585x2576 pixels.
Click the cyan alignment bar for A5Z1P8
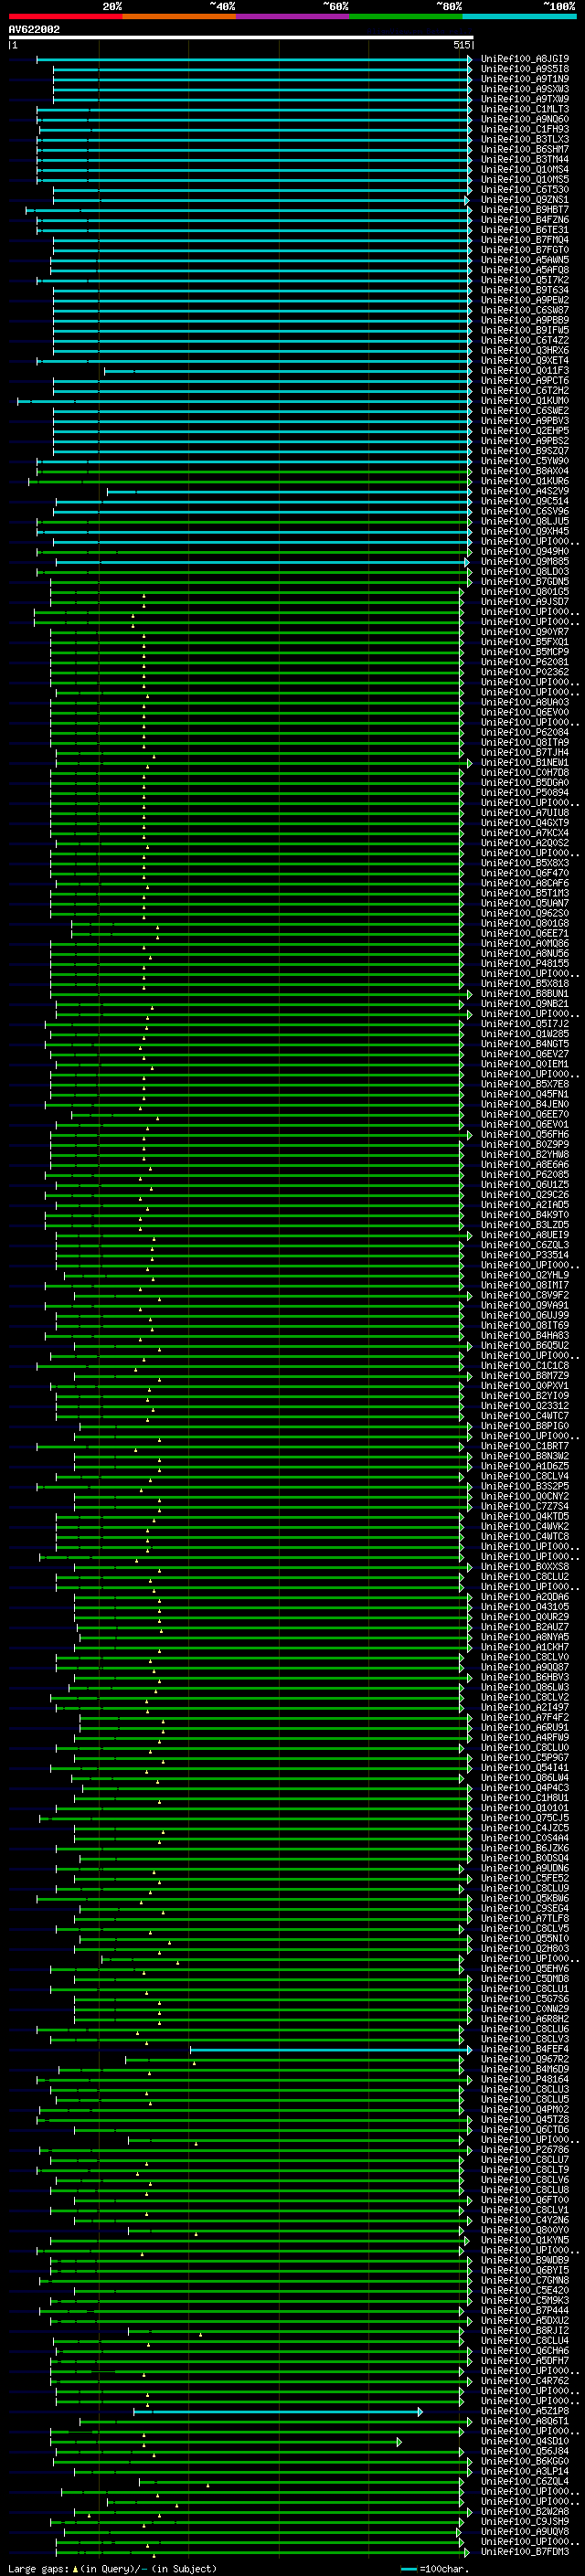tap(277, 2412)
